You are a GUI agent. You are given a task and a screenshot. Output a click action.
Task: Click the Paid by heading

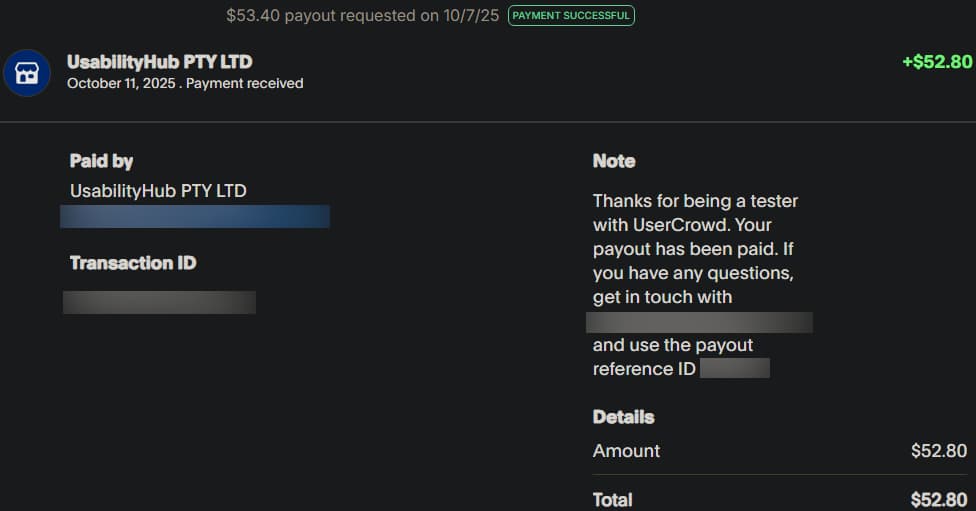(x=101, y=161)
